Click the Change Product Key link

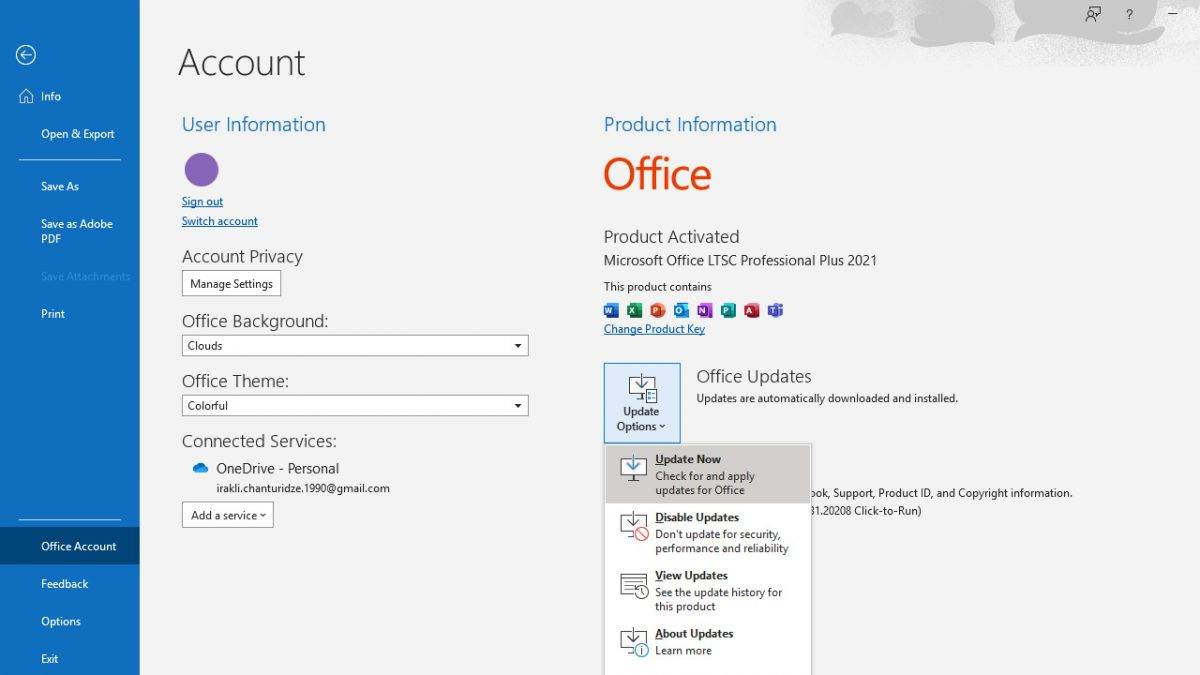(x=654, y=328)
